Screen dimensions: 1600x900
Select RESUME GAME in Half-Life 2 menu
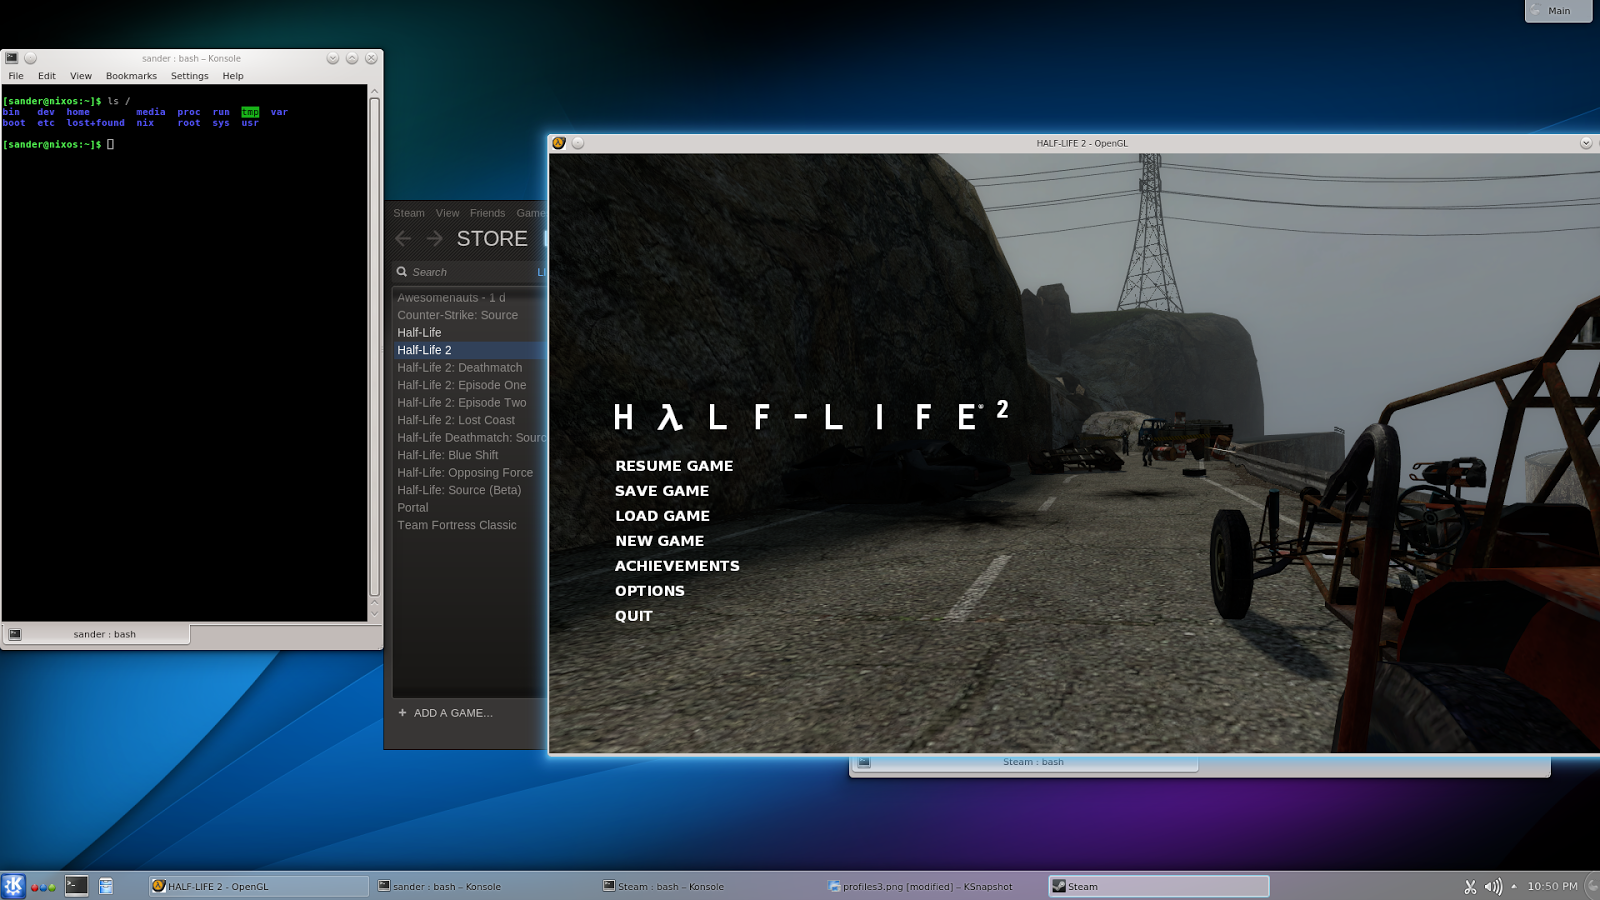point(674,466)
